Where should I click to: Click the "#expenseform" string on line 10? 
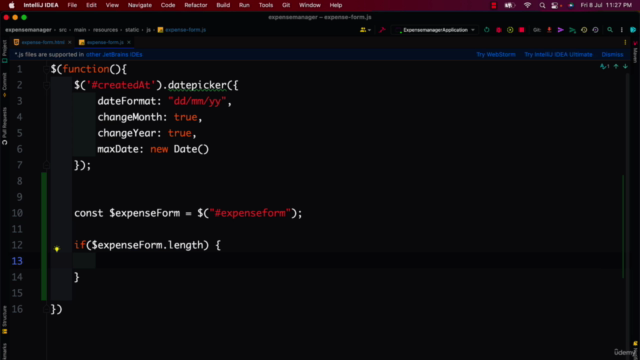point(250,213)
